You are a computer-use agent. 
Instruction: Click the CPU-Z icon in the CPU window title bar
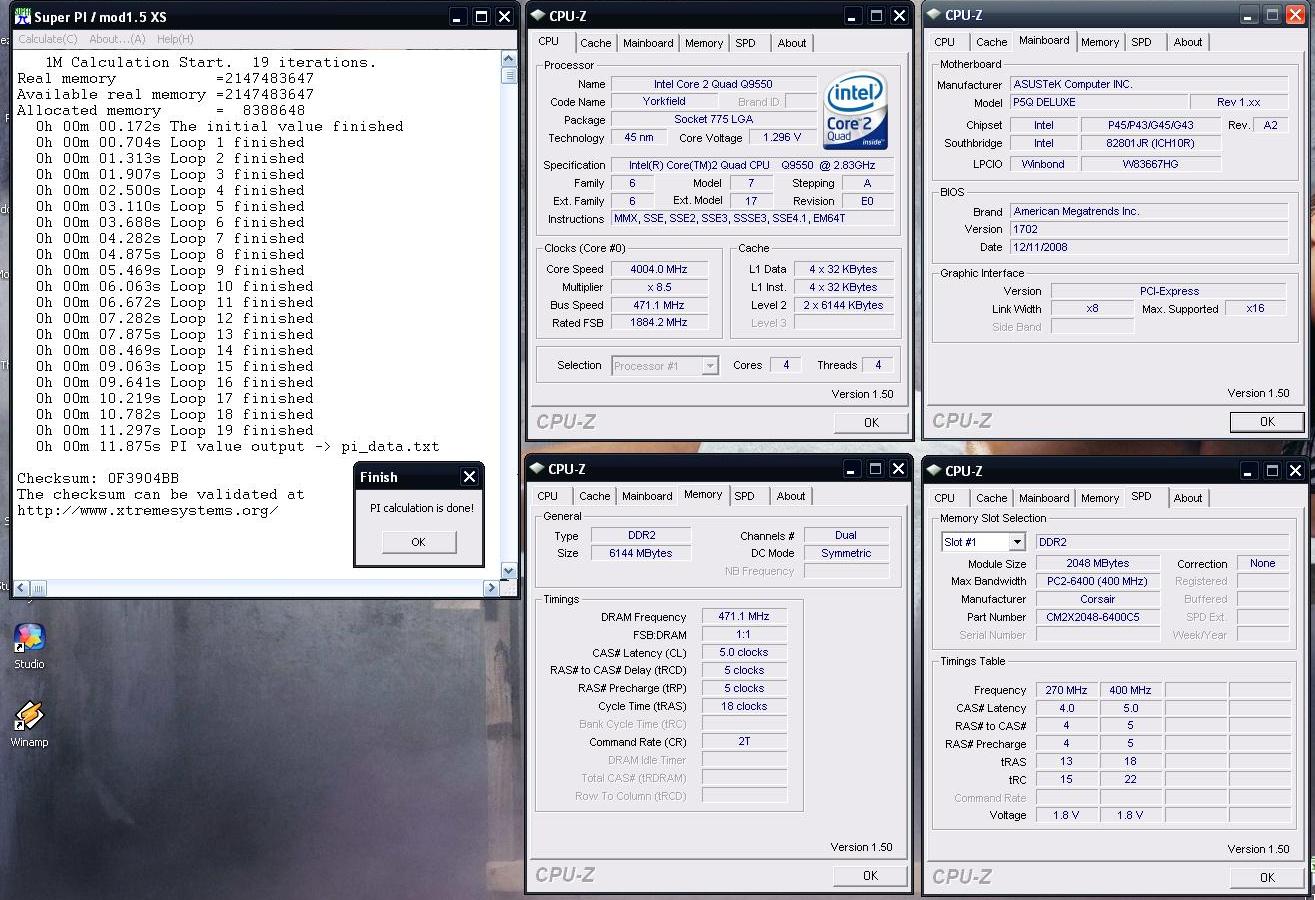click(x=538, y=15)
